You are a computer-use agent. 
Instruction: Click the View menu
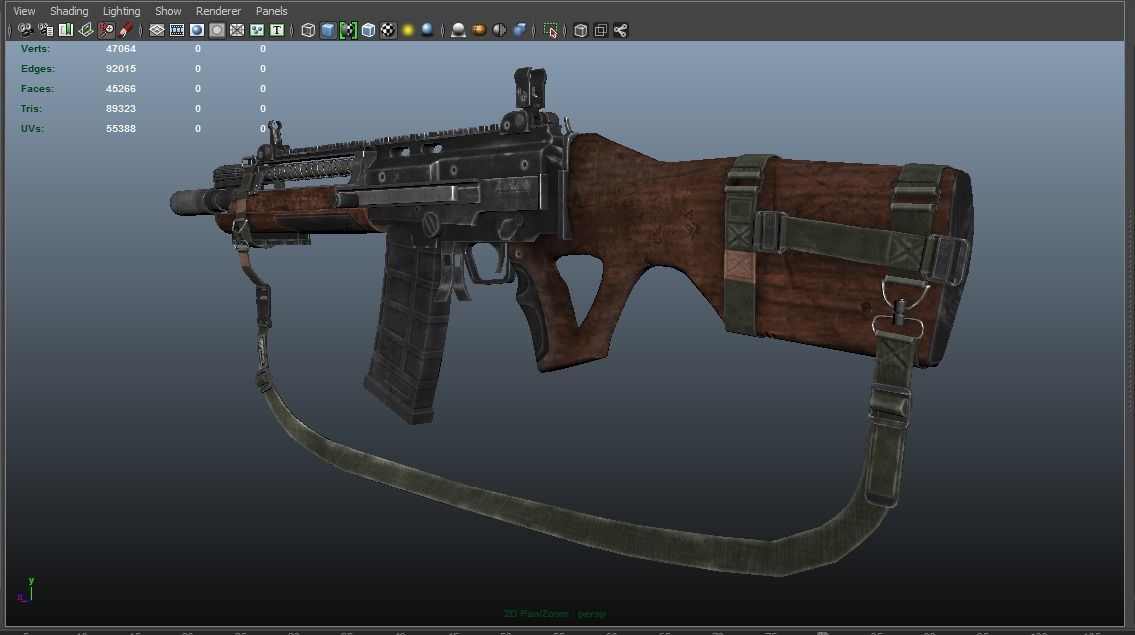tap(23, 10)
